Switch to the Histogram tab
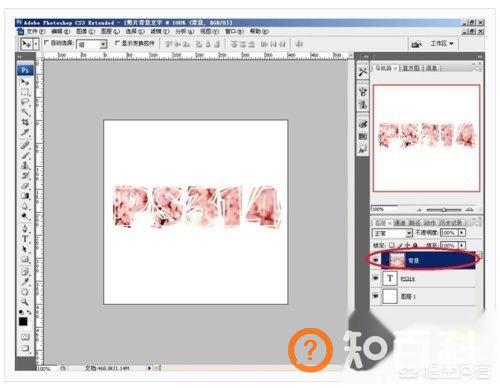Viewport: 500px width, 388px height. (x=411, y=68)
